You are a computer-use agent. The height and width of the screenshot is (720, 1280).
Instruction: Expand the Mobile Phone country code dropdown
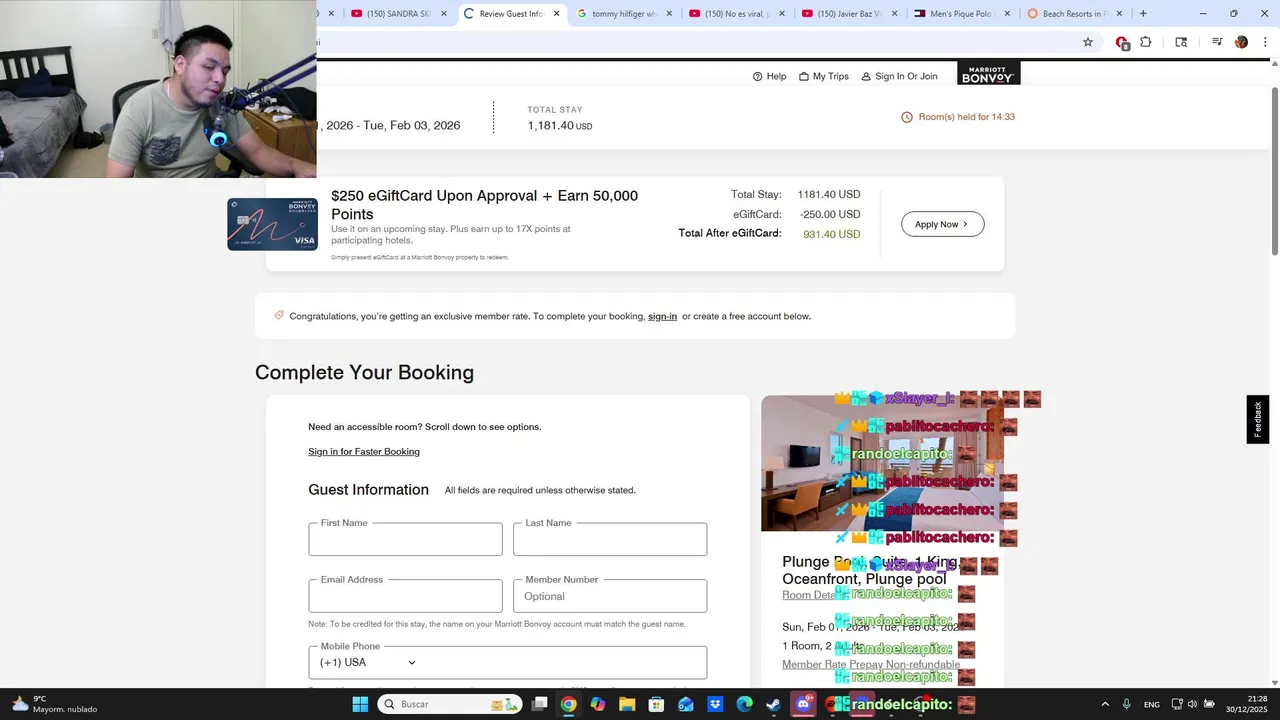click(368, 663)
